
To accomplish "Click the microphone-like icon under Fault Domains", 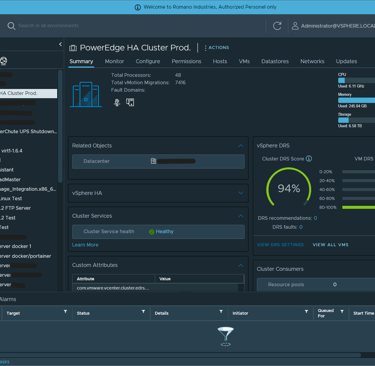I will point(117,102).
